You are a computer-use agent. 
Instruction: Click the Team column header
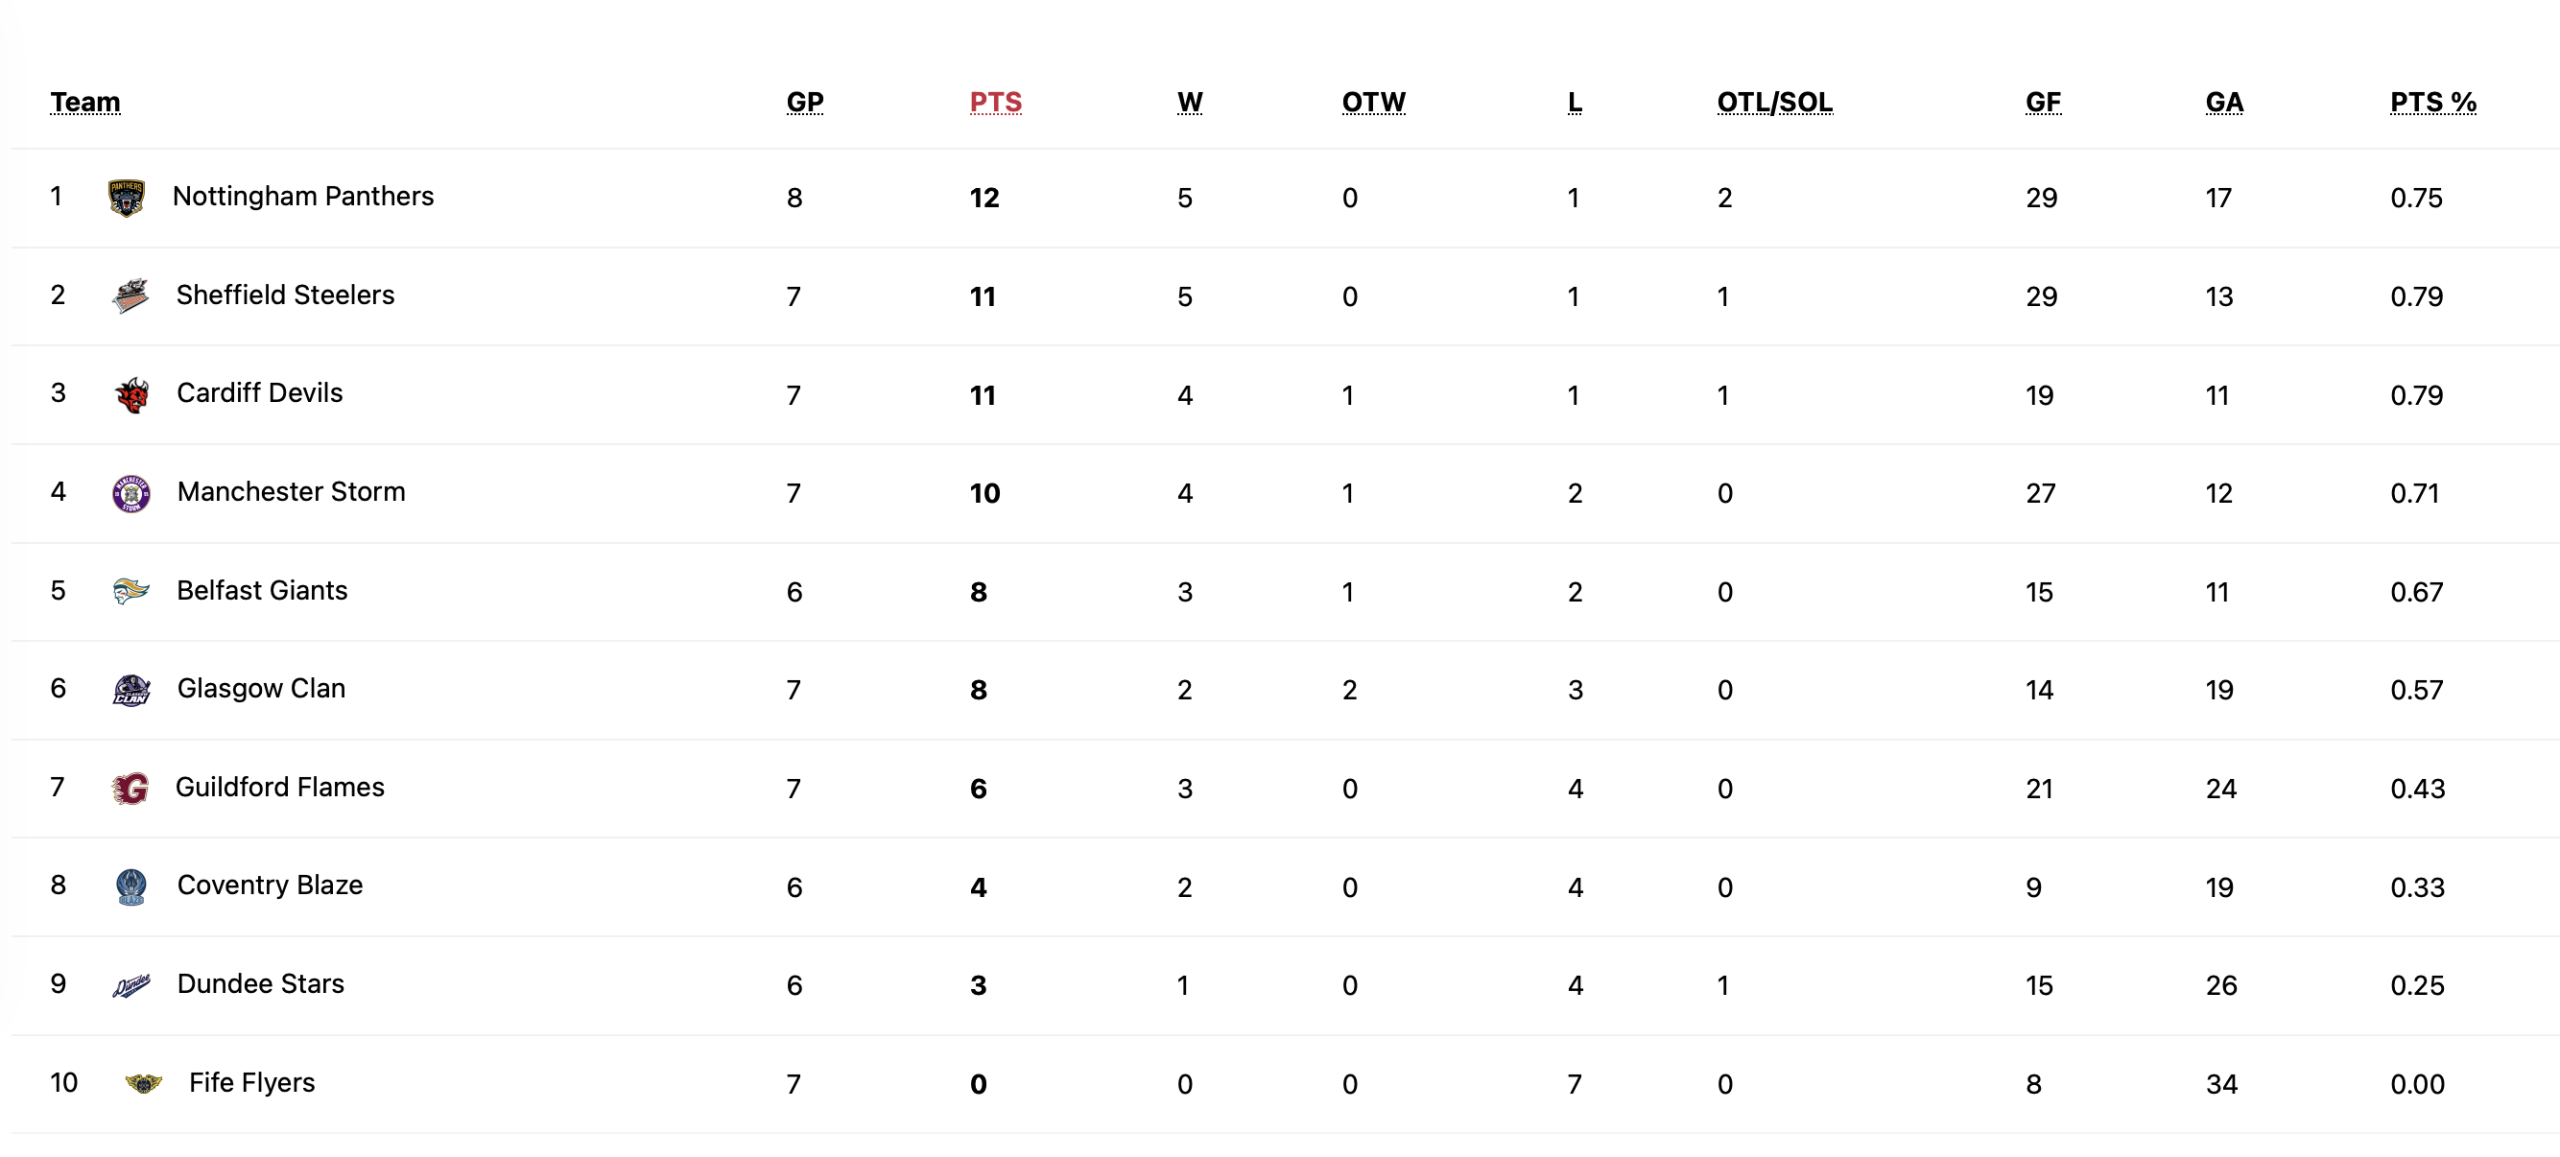[85, 102]
